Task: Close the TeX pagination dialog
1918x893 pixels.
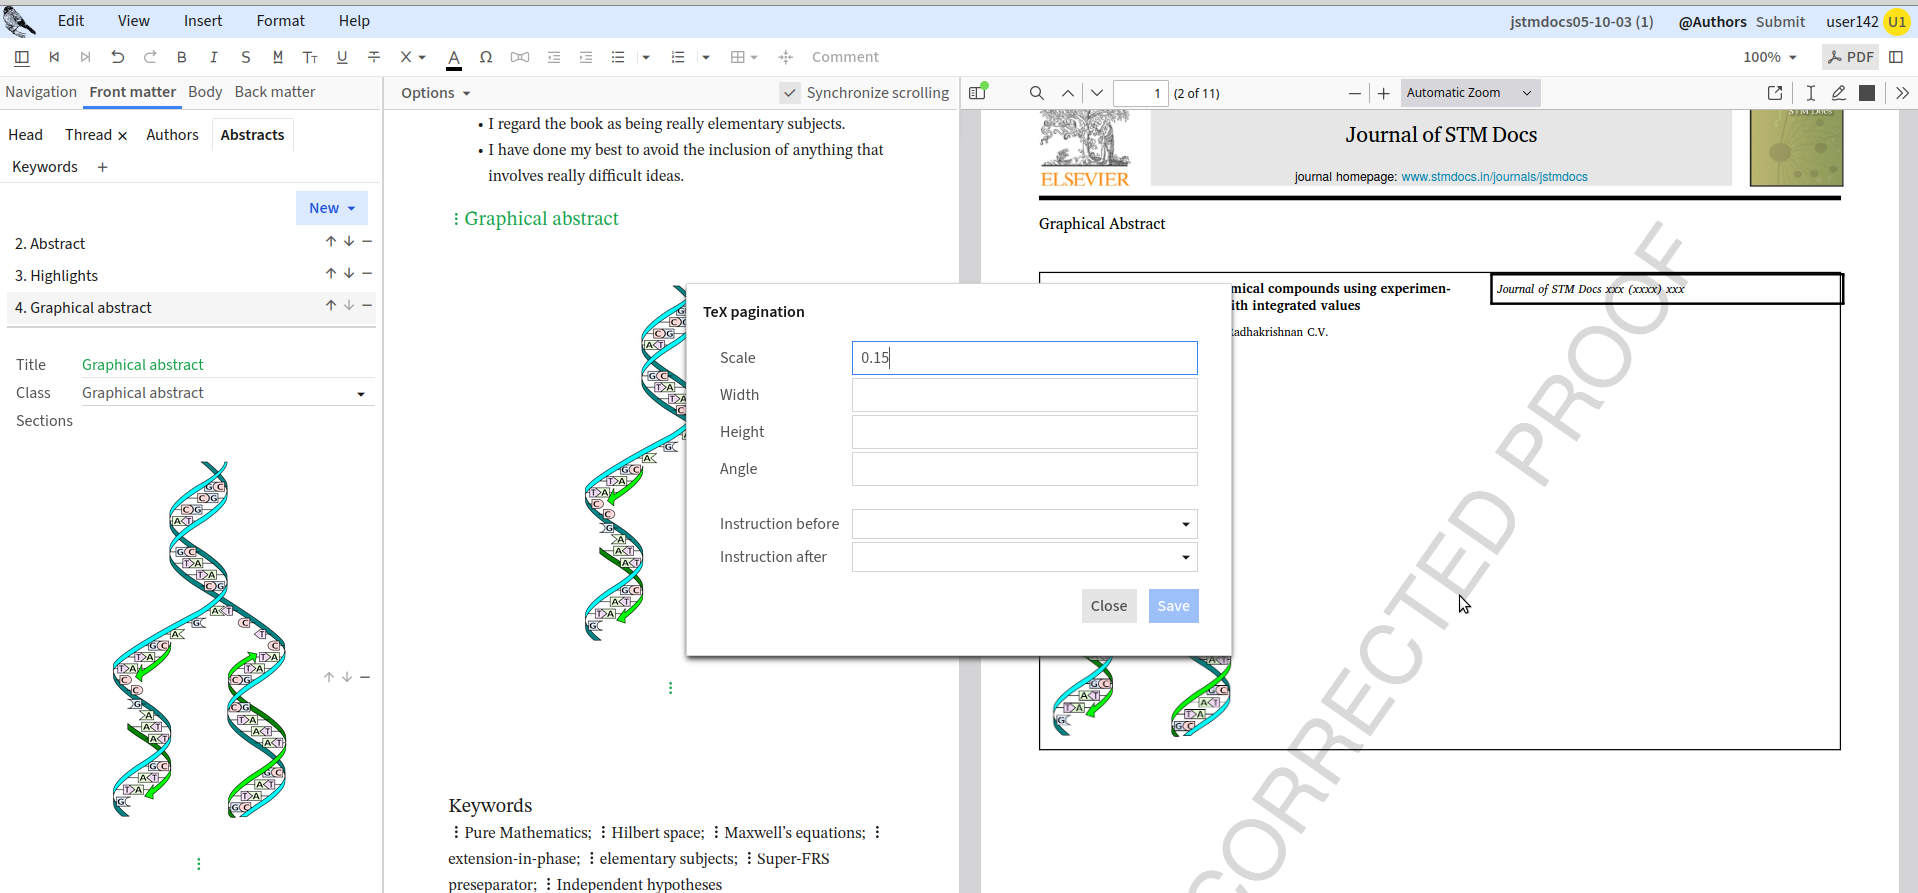Action: point(1108,606)
